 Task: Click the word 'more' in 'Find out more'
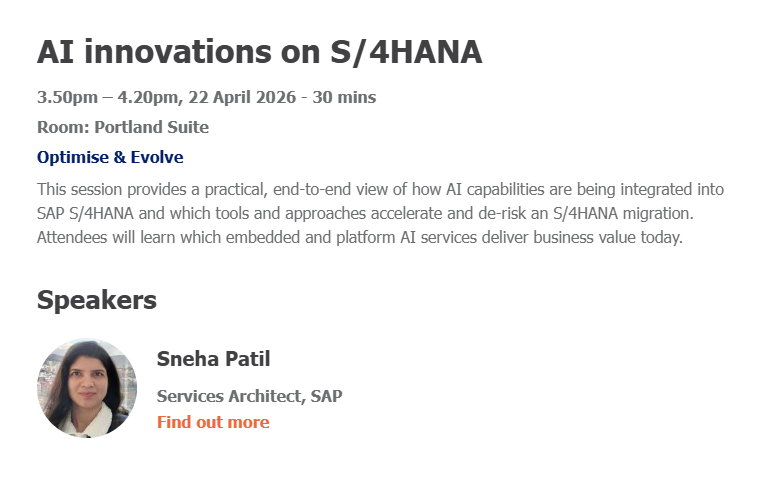coord(247,422)
